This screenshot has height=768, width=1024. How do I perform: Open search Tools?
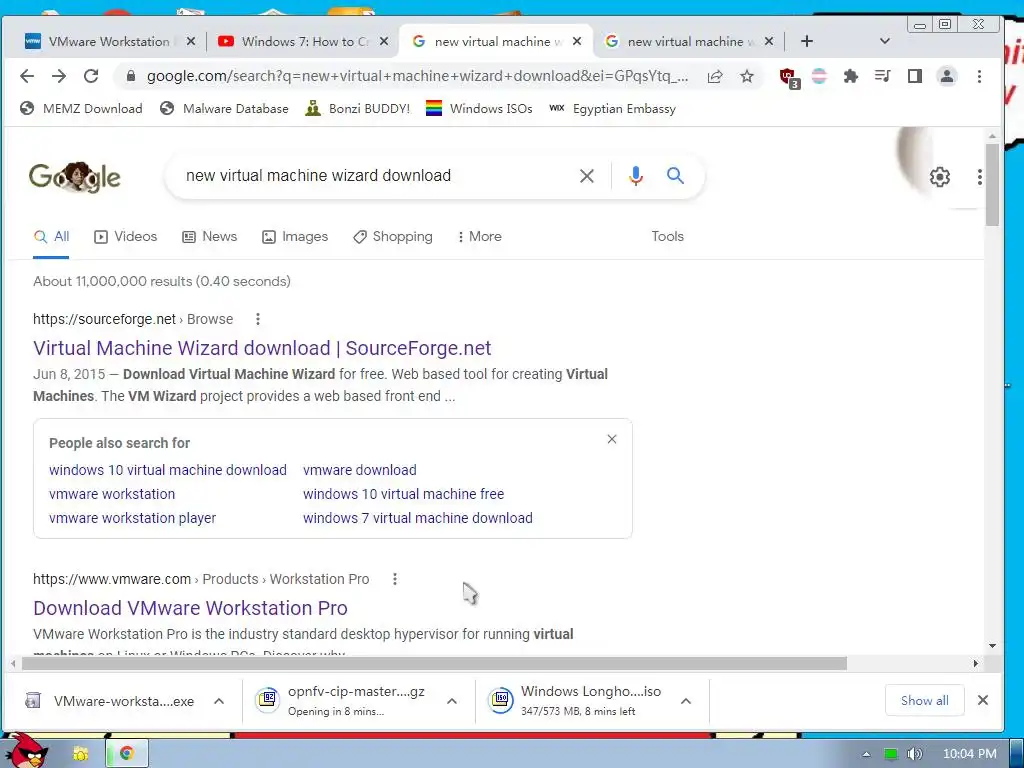pyautogui.click(x=667, y=236)
